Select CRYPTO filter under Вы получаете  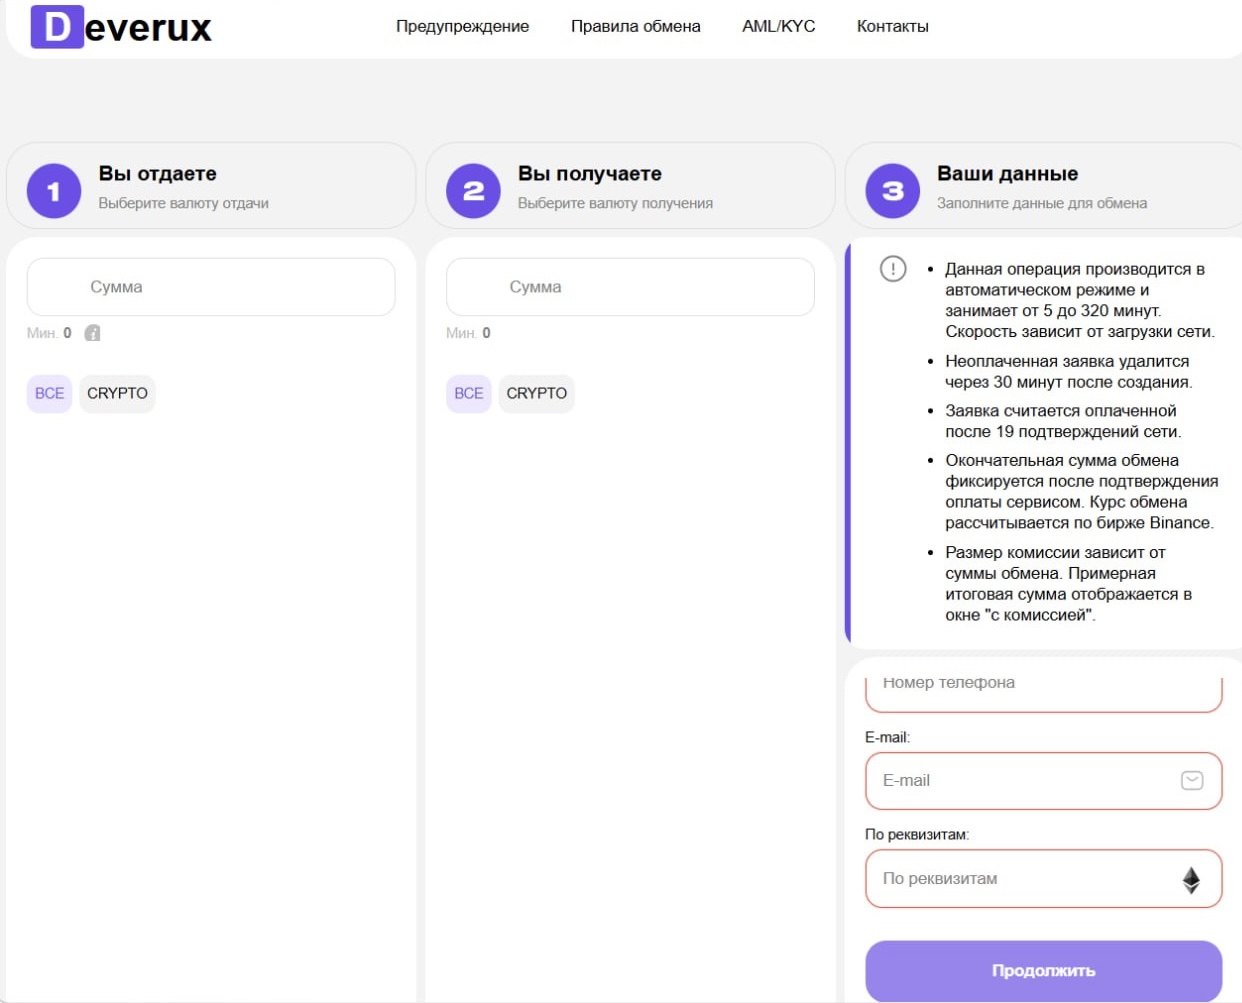(536, 393)
